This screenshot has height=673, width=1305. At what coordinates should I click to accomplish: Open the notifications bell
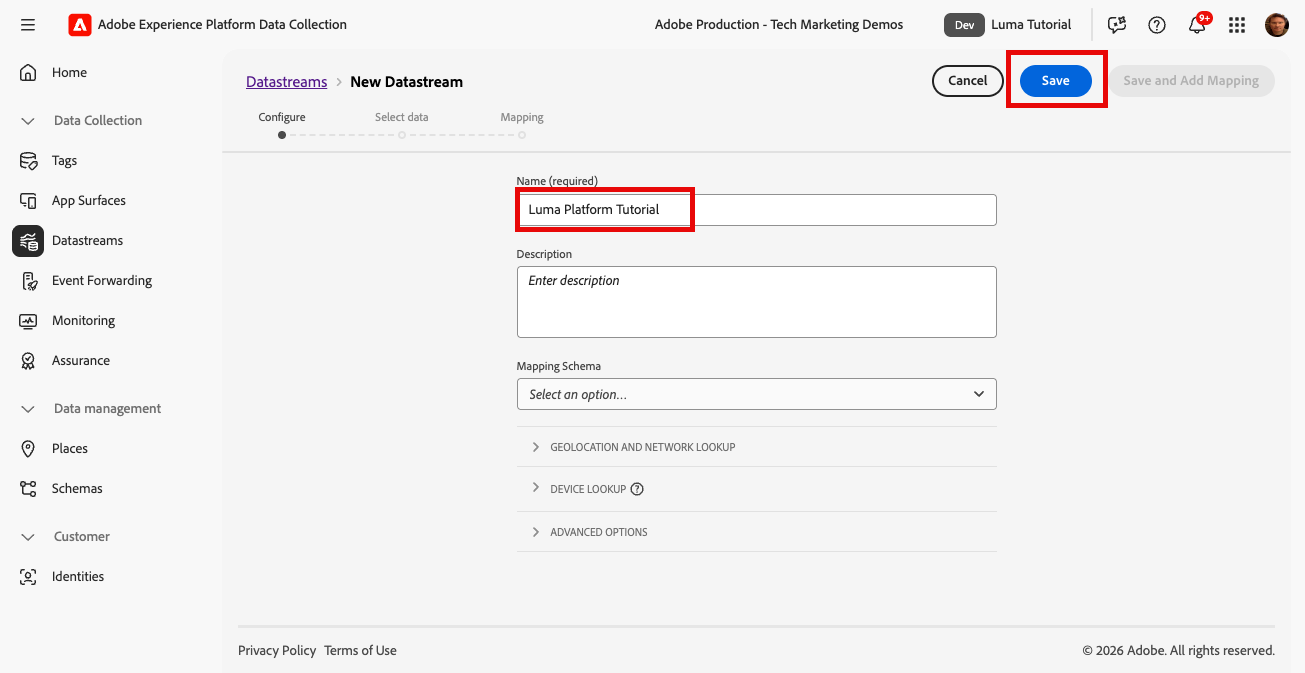(x=1197, y=25)
